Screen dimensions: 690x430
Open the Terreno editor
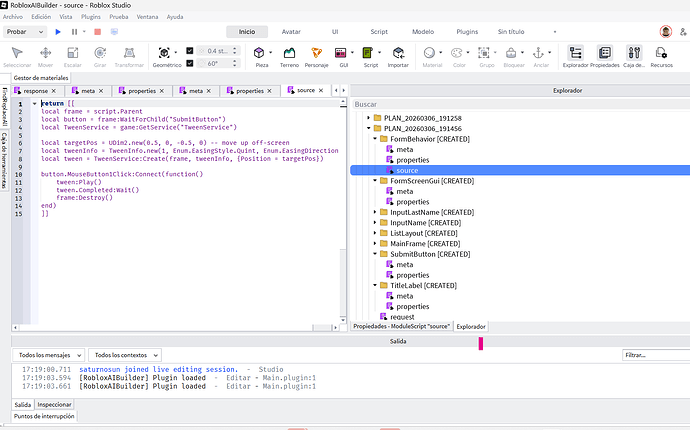pyautogui.click(x=288, y=53)
